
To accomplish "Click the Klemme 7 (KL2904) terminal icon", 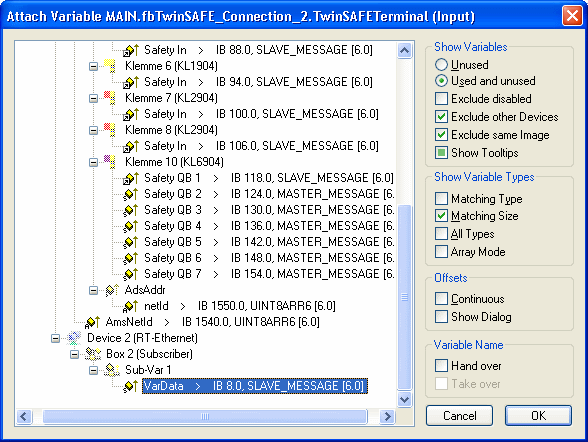I will point(110,98).
